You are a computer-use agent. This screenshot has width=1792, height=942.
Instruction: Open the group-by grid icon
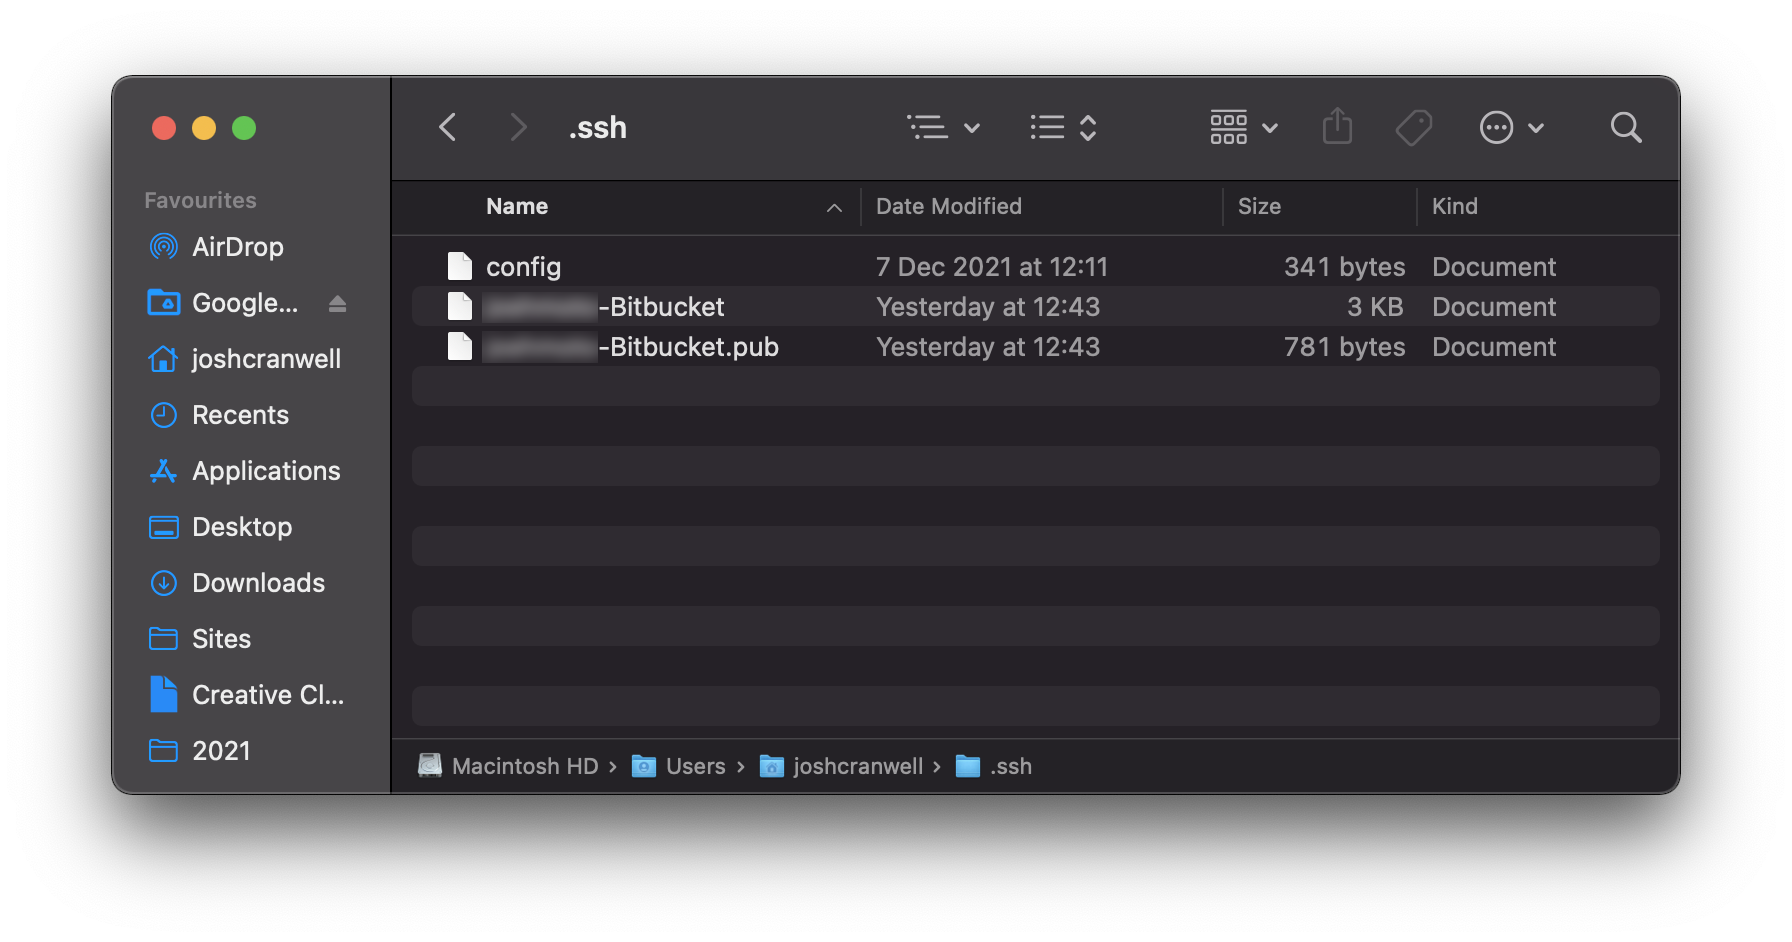coord(1228,127)
